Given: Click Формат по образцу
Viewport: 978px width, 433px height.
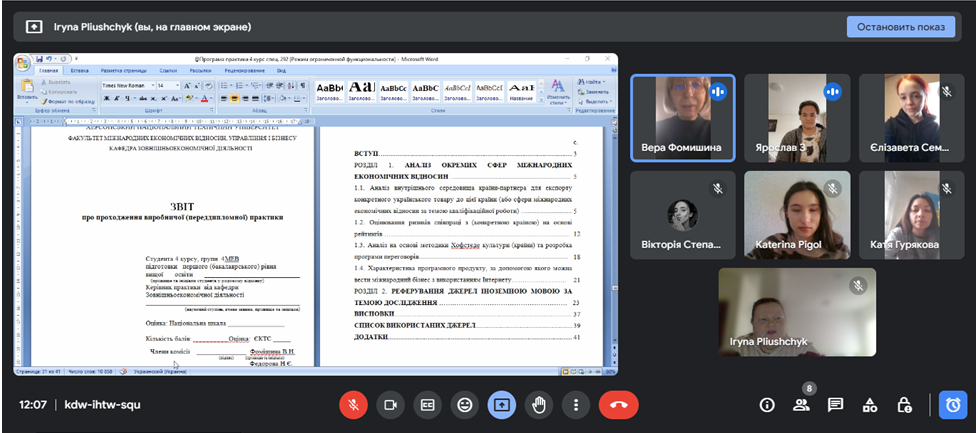Looking at the screenshot, I should [x=68, y=100].
